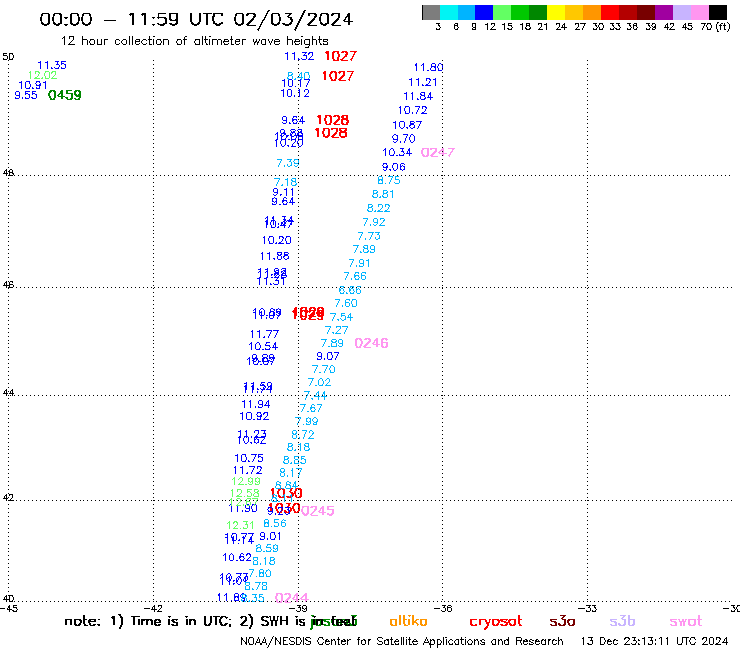Select the purple swatch in the color scale
The height and width of the screenshot is (650, 740).
pos(664,12)
